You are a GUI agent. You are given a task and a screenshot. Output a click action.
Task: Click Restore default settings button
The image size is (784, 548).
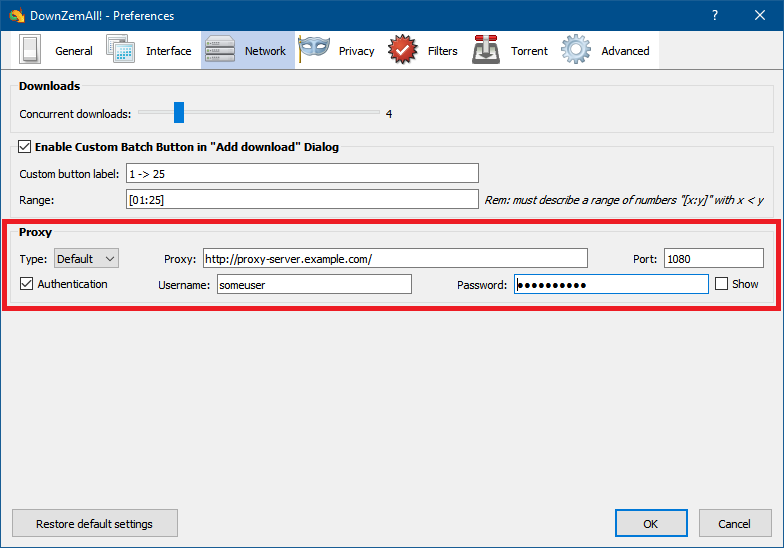click(94, 523)
